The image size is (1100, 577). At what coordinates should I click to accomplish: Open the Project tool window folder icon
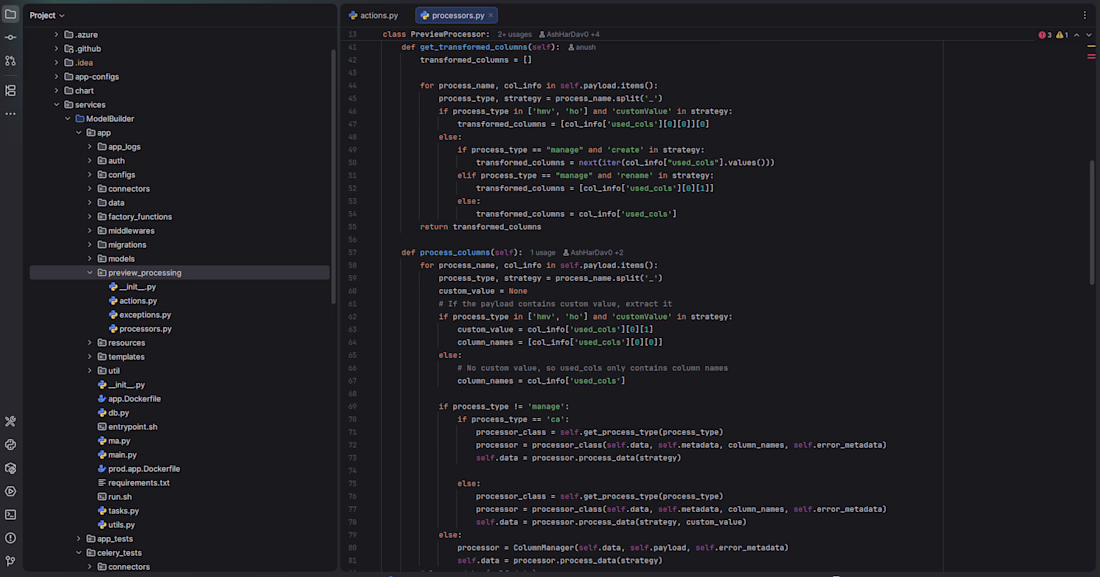coord(11,14)
